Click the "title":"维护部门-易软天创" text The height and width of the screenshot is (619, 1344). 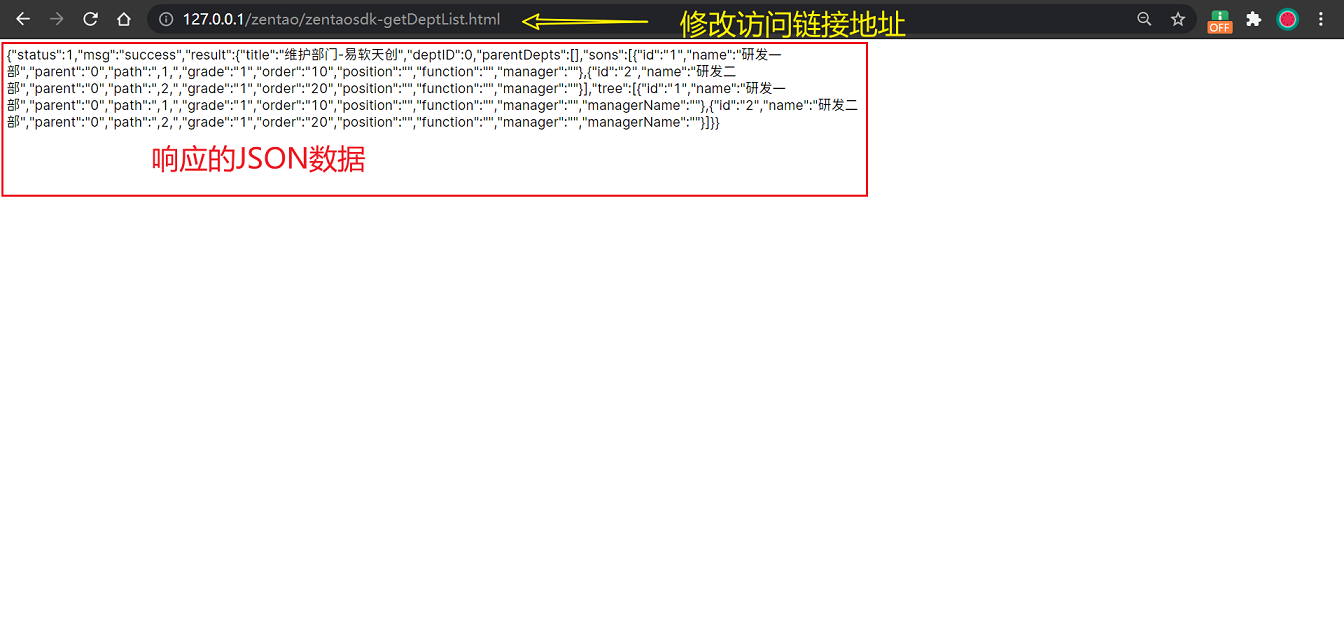319,55
